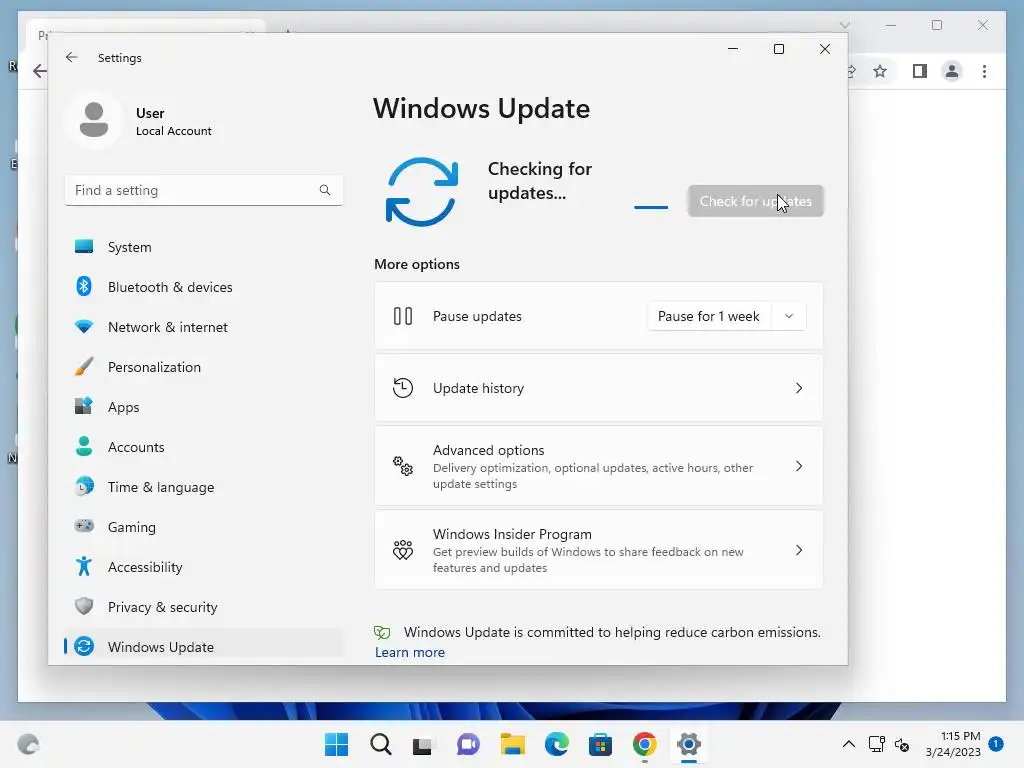
Task: Click the pause bars icon
Action: click(403, 316)
